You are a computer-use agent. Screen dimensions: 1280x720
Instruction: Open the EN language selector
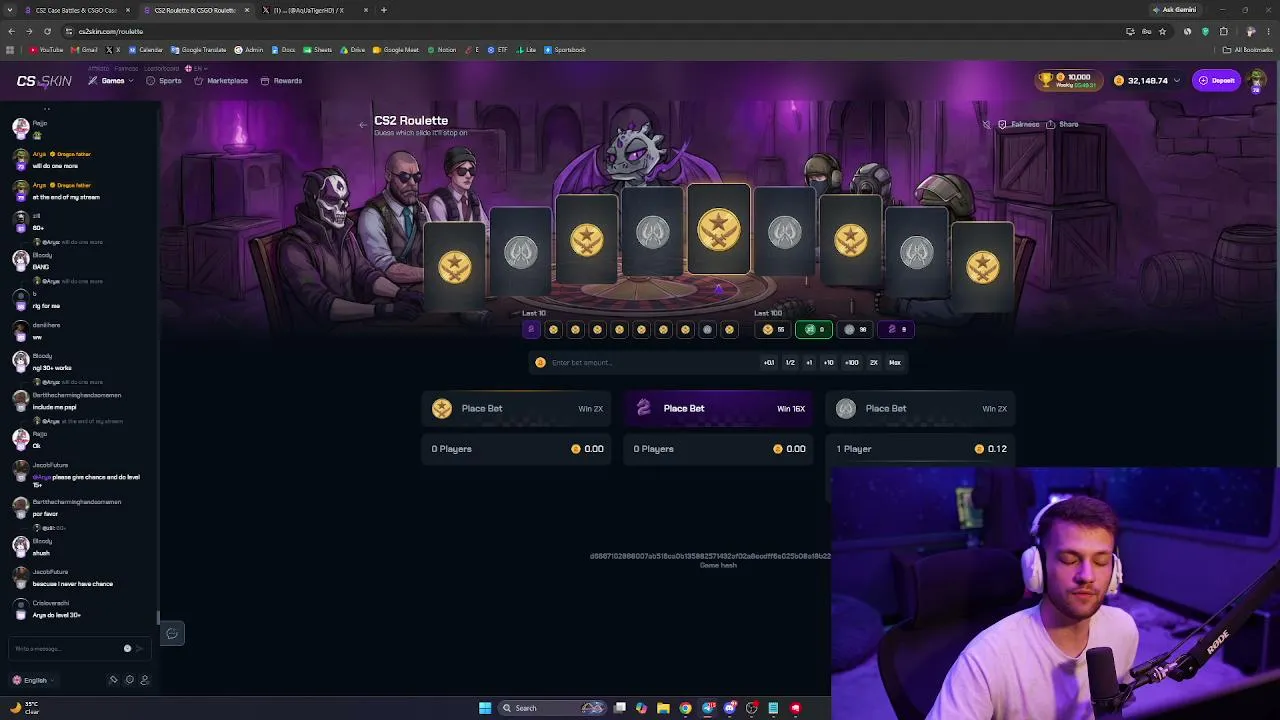pyautogui.click(x=194, y=68)
